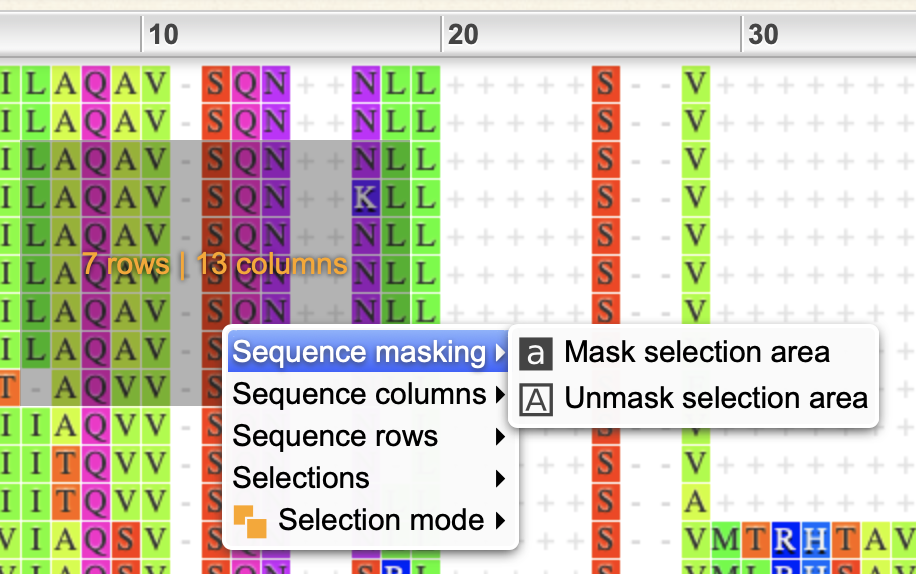This screenshot has width=916, height=574.
Task: Click ruler marker at position 20
Action: pyautogui.click(x=463, y=34)
